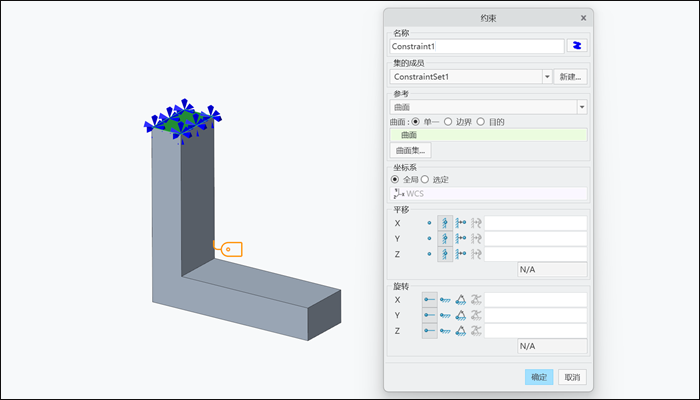The width and height of the screenshot is (700, 400).
Task: Click Z translation value field
Action: pos(535,254)
